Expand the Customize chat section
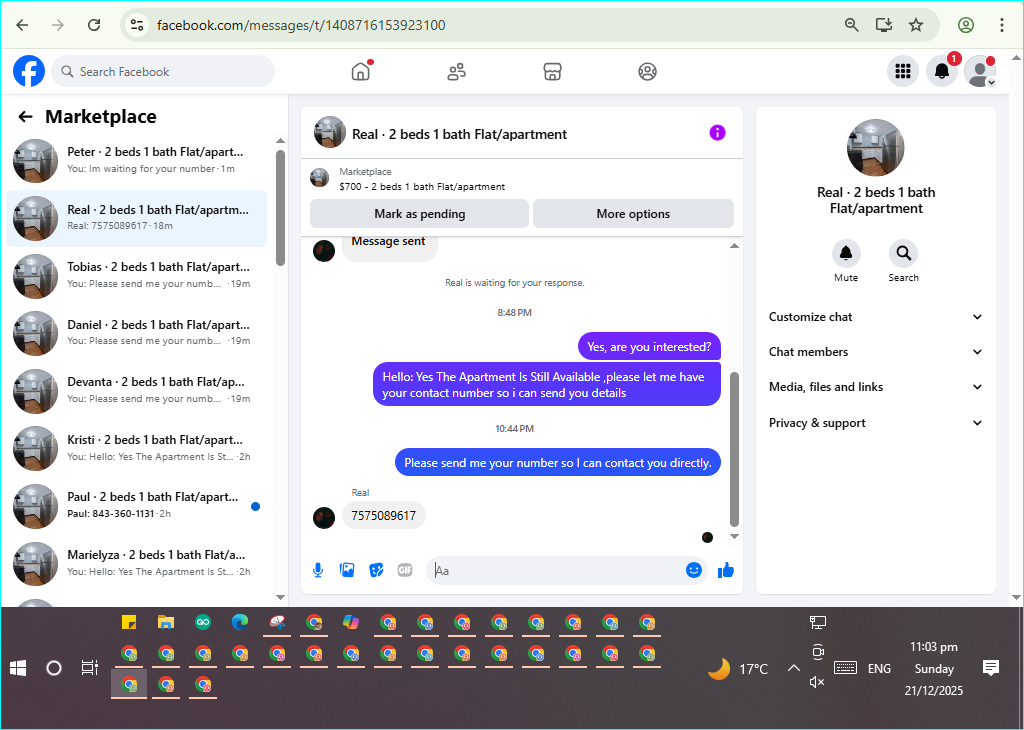The height and width of the screenshot is (730, 1024). point(876,317)
